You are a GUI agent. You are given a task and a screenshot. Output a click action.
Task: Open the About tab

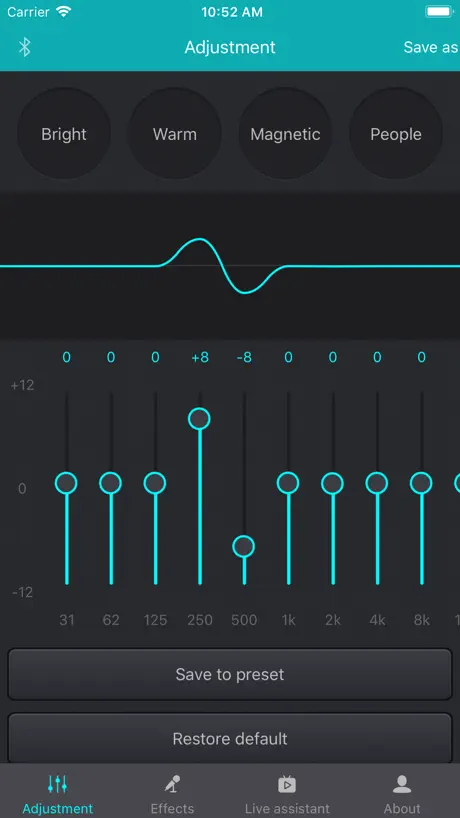coord(402,794)
